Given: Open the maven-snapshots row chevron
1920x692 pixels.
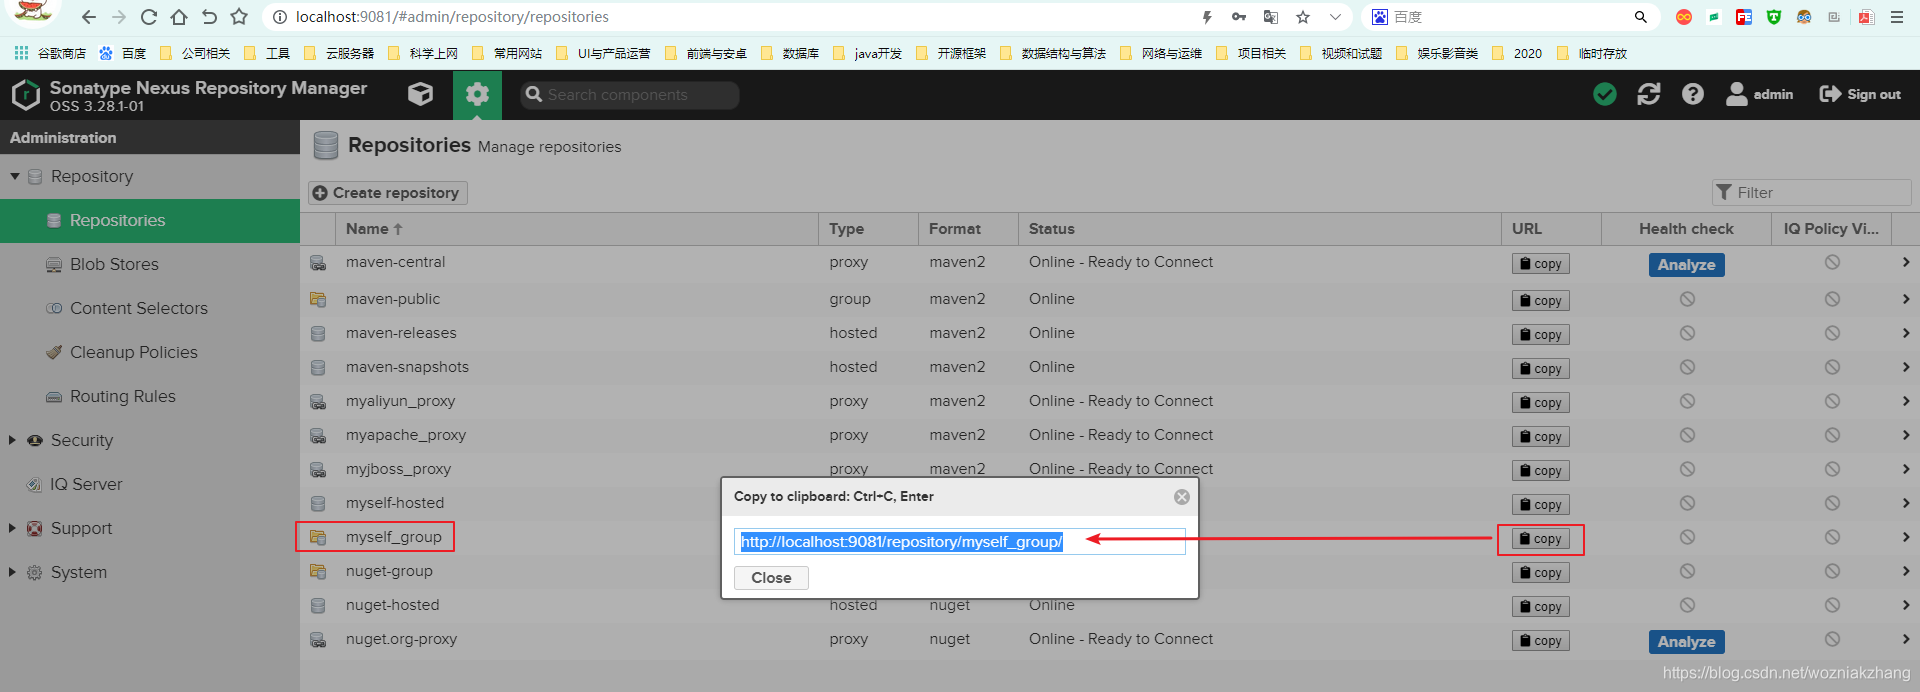Looking at the screenshot, I should point(1906,367).
